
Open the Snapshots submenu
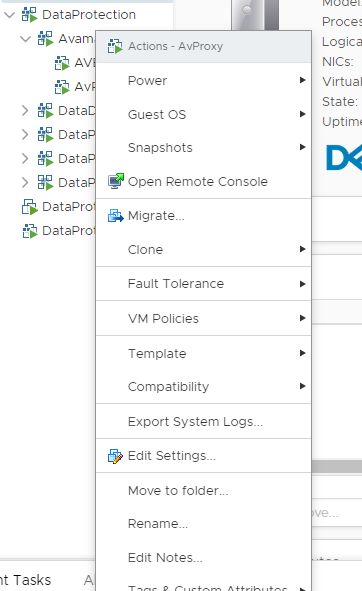click(x=204, y=147)
